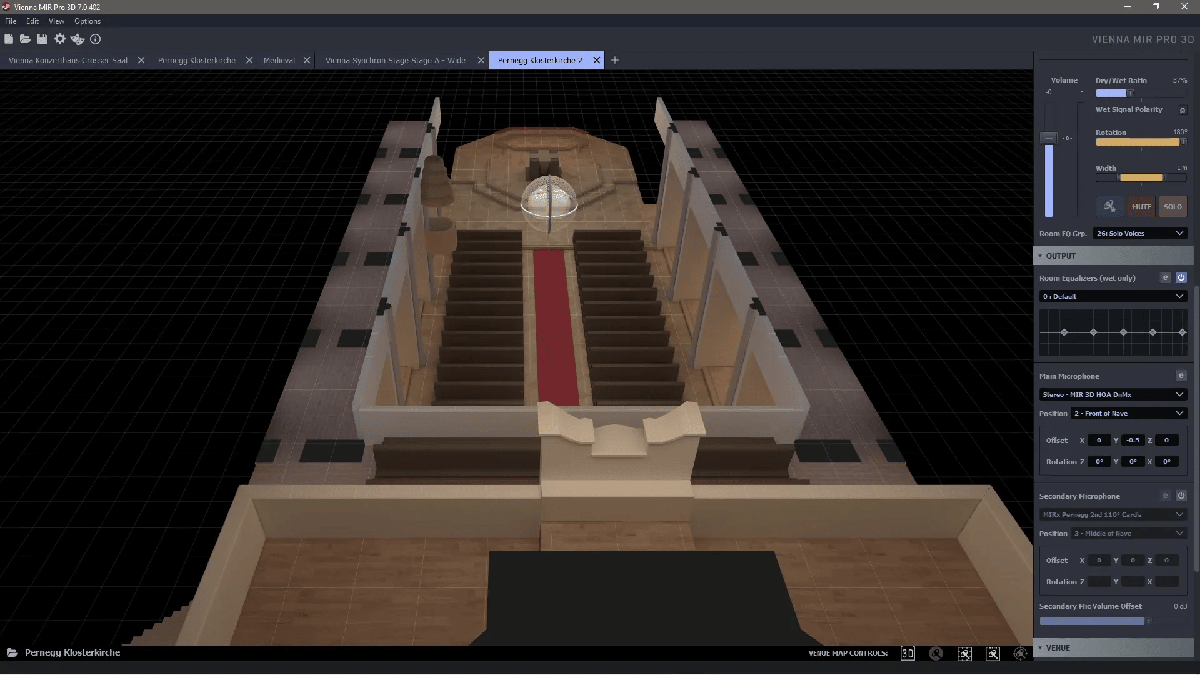Toggle the 3D view in venue map controls
The image size is (1200, 675).
tap(908, 653)
